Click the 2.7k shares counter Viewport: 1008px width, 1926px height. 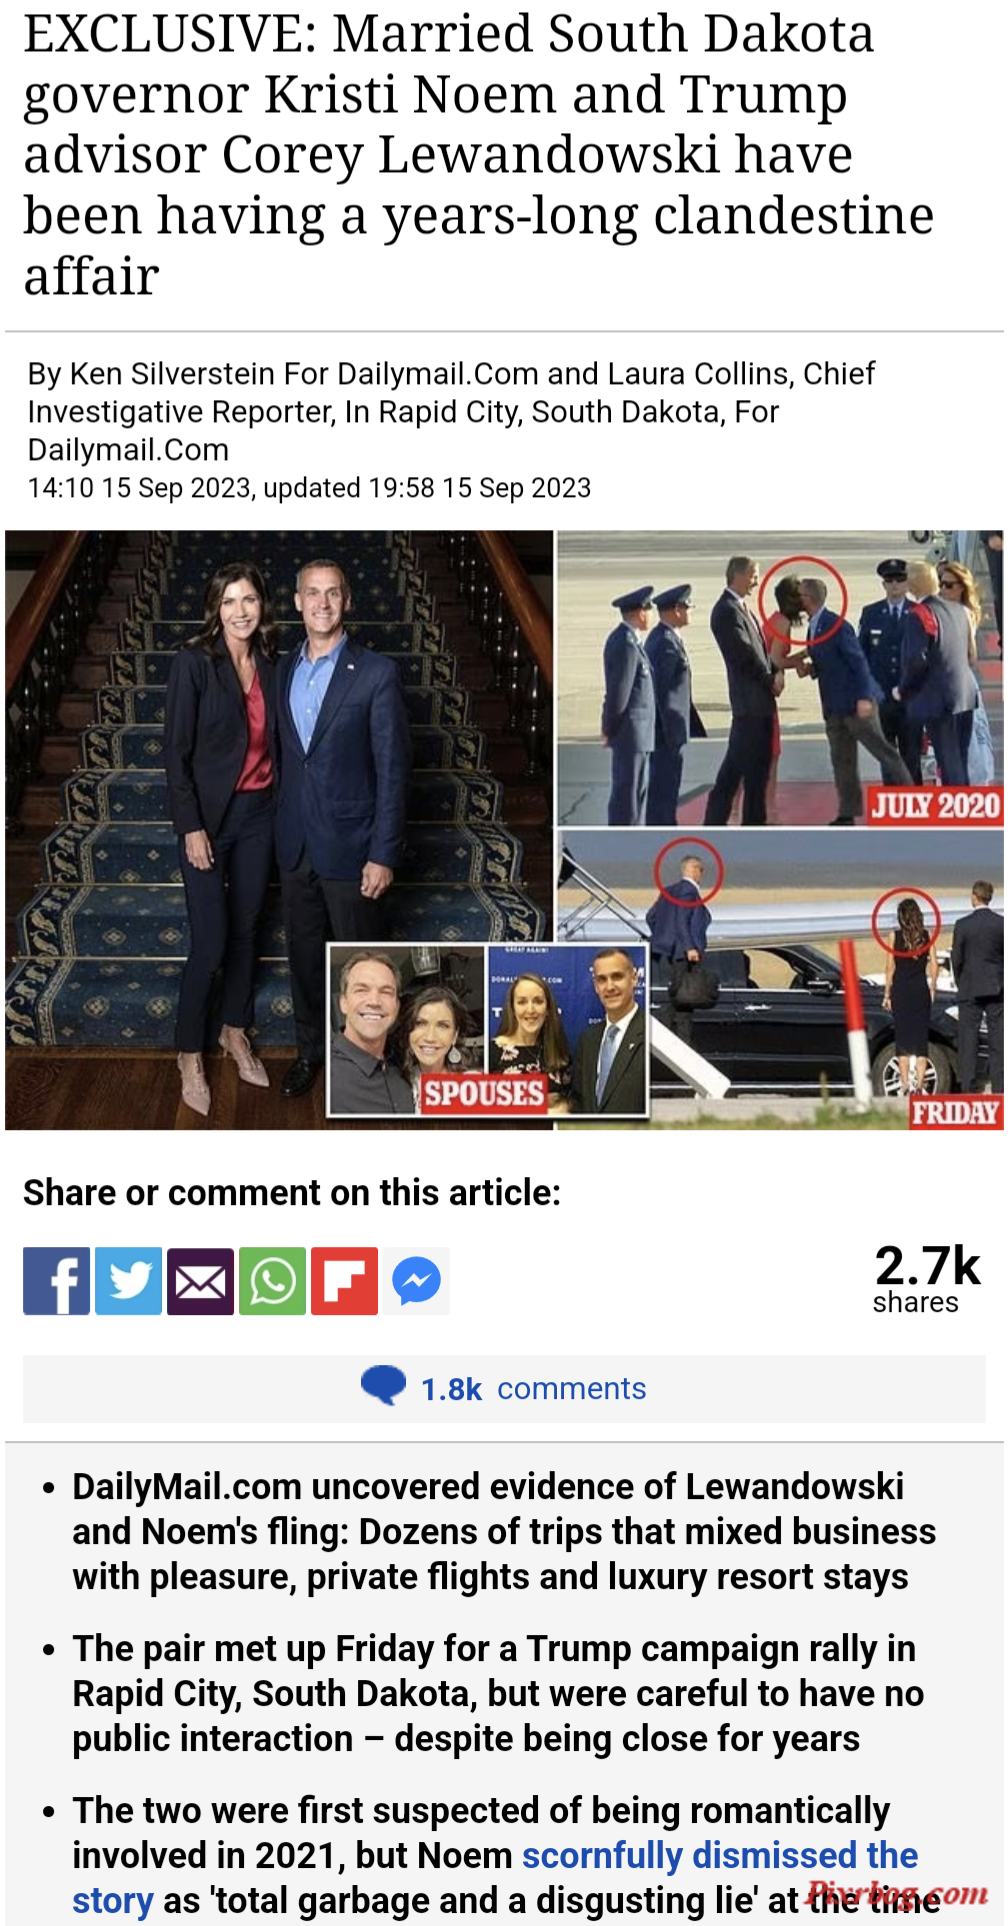click(x=927, y=1280)
